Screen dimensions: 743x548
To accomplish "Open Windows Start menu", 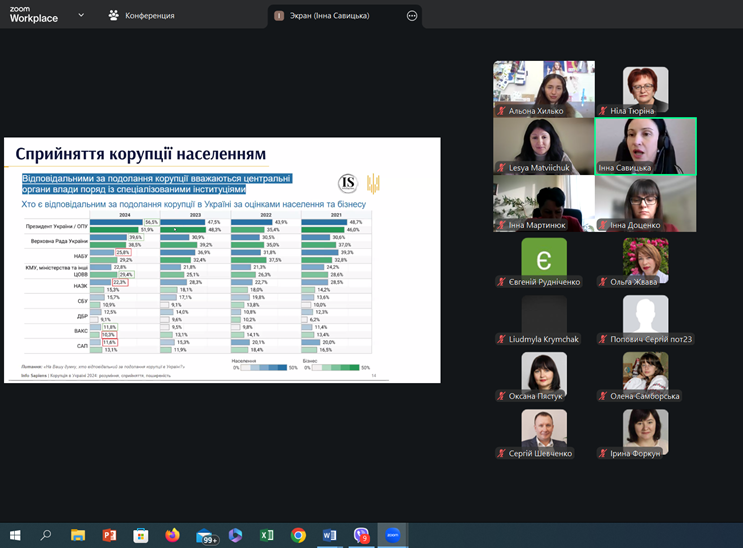I will 15,535.
